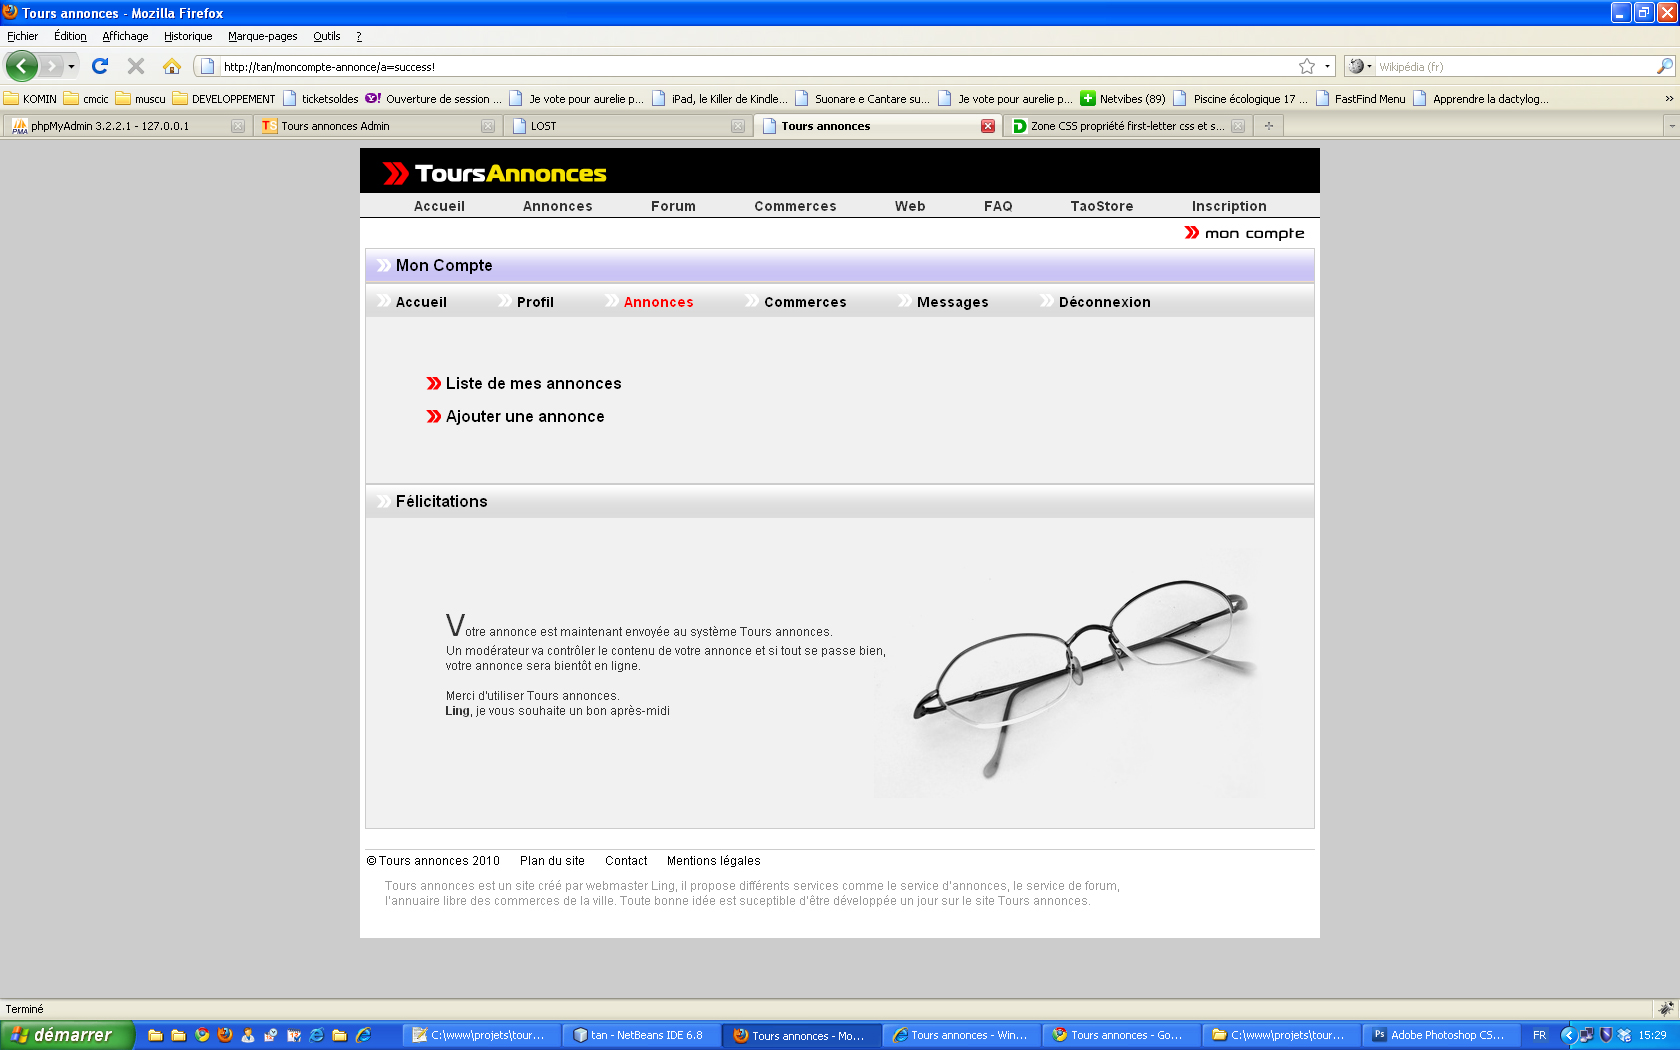The width and height of the screenshot is (1680, 1050).
Task: Switch to Adobe Photoshop CS taskbar window
Action: (1440, 1035)
